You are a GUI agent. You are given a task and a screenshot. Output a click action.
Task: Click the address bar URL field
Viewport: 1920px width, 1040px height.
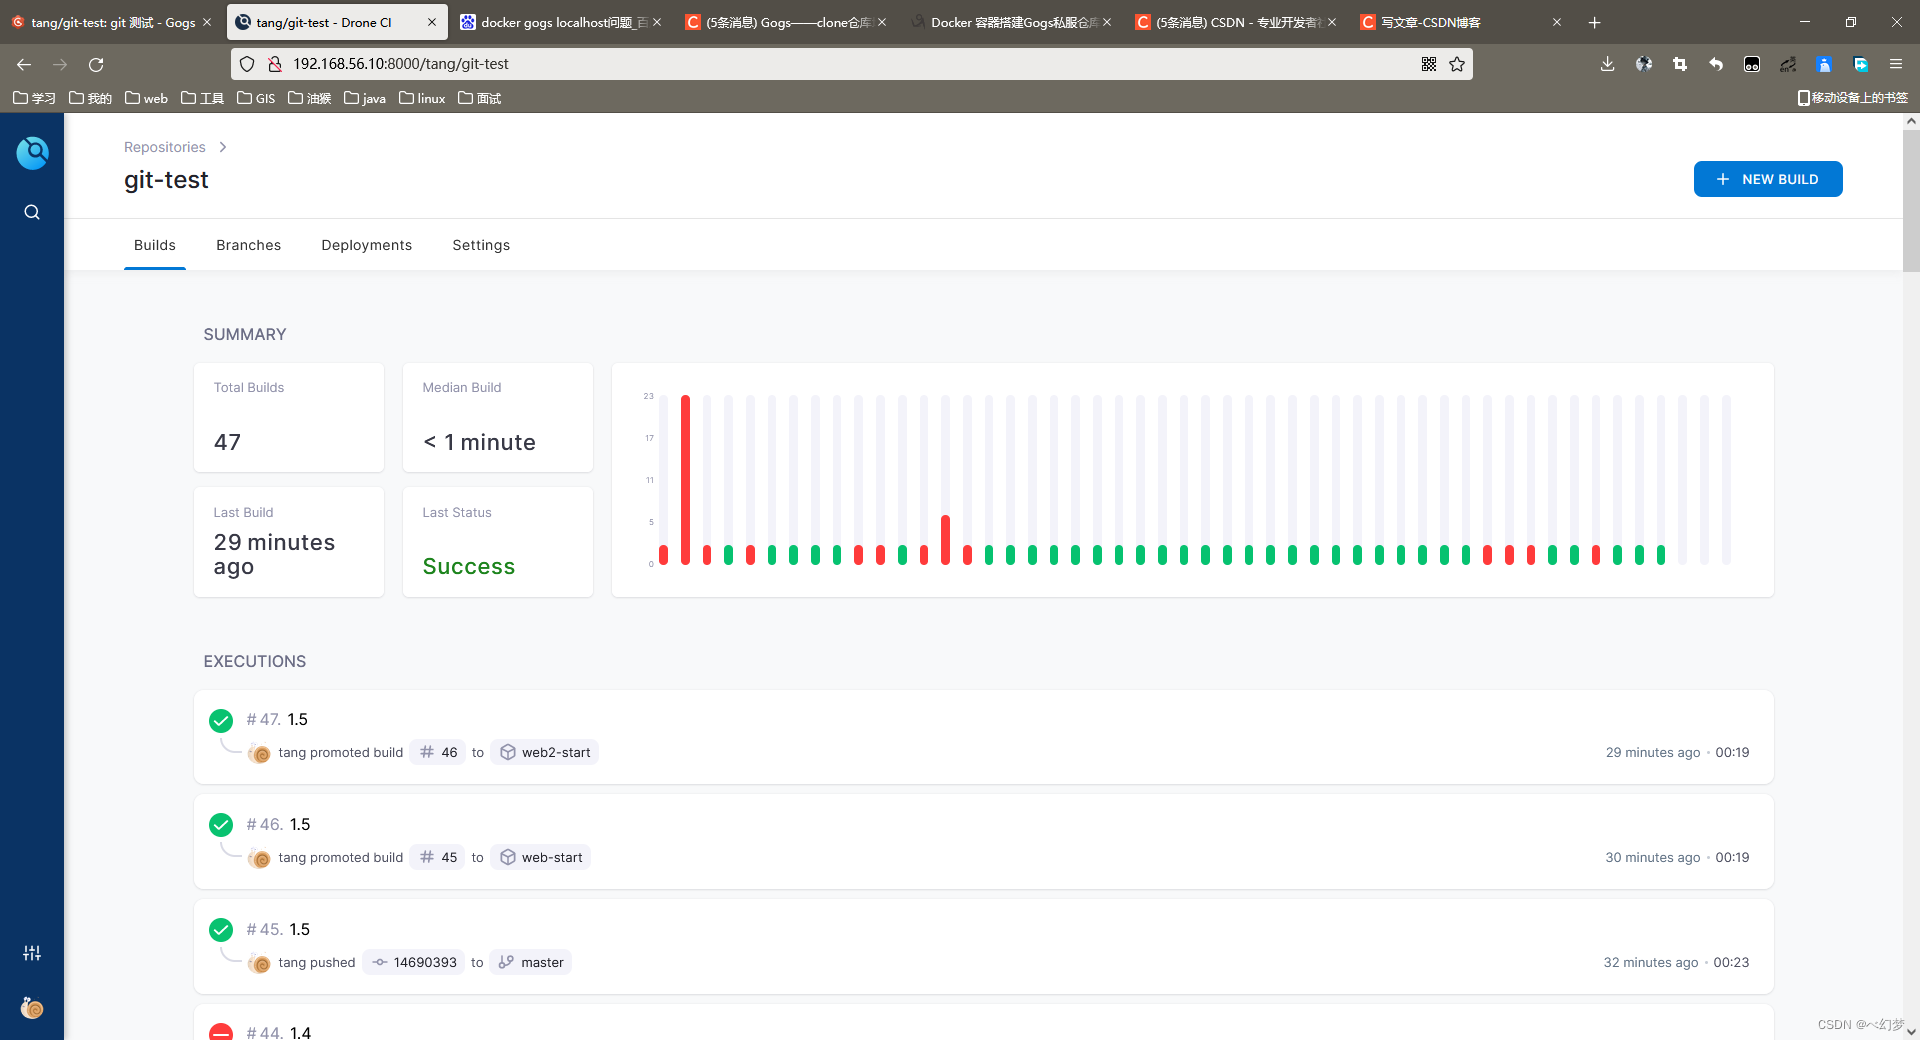point(850,64)
